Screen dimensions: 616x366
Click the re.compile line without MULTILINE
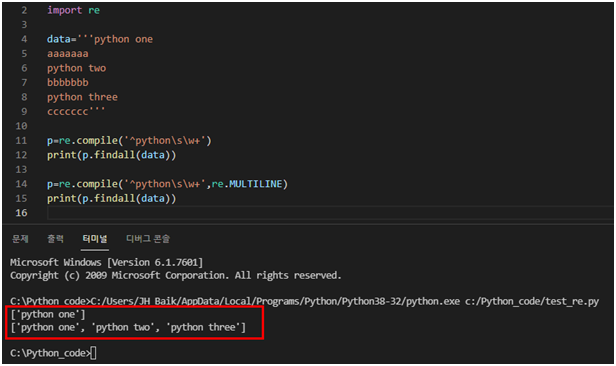[x=129, y=141]
